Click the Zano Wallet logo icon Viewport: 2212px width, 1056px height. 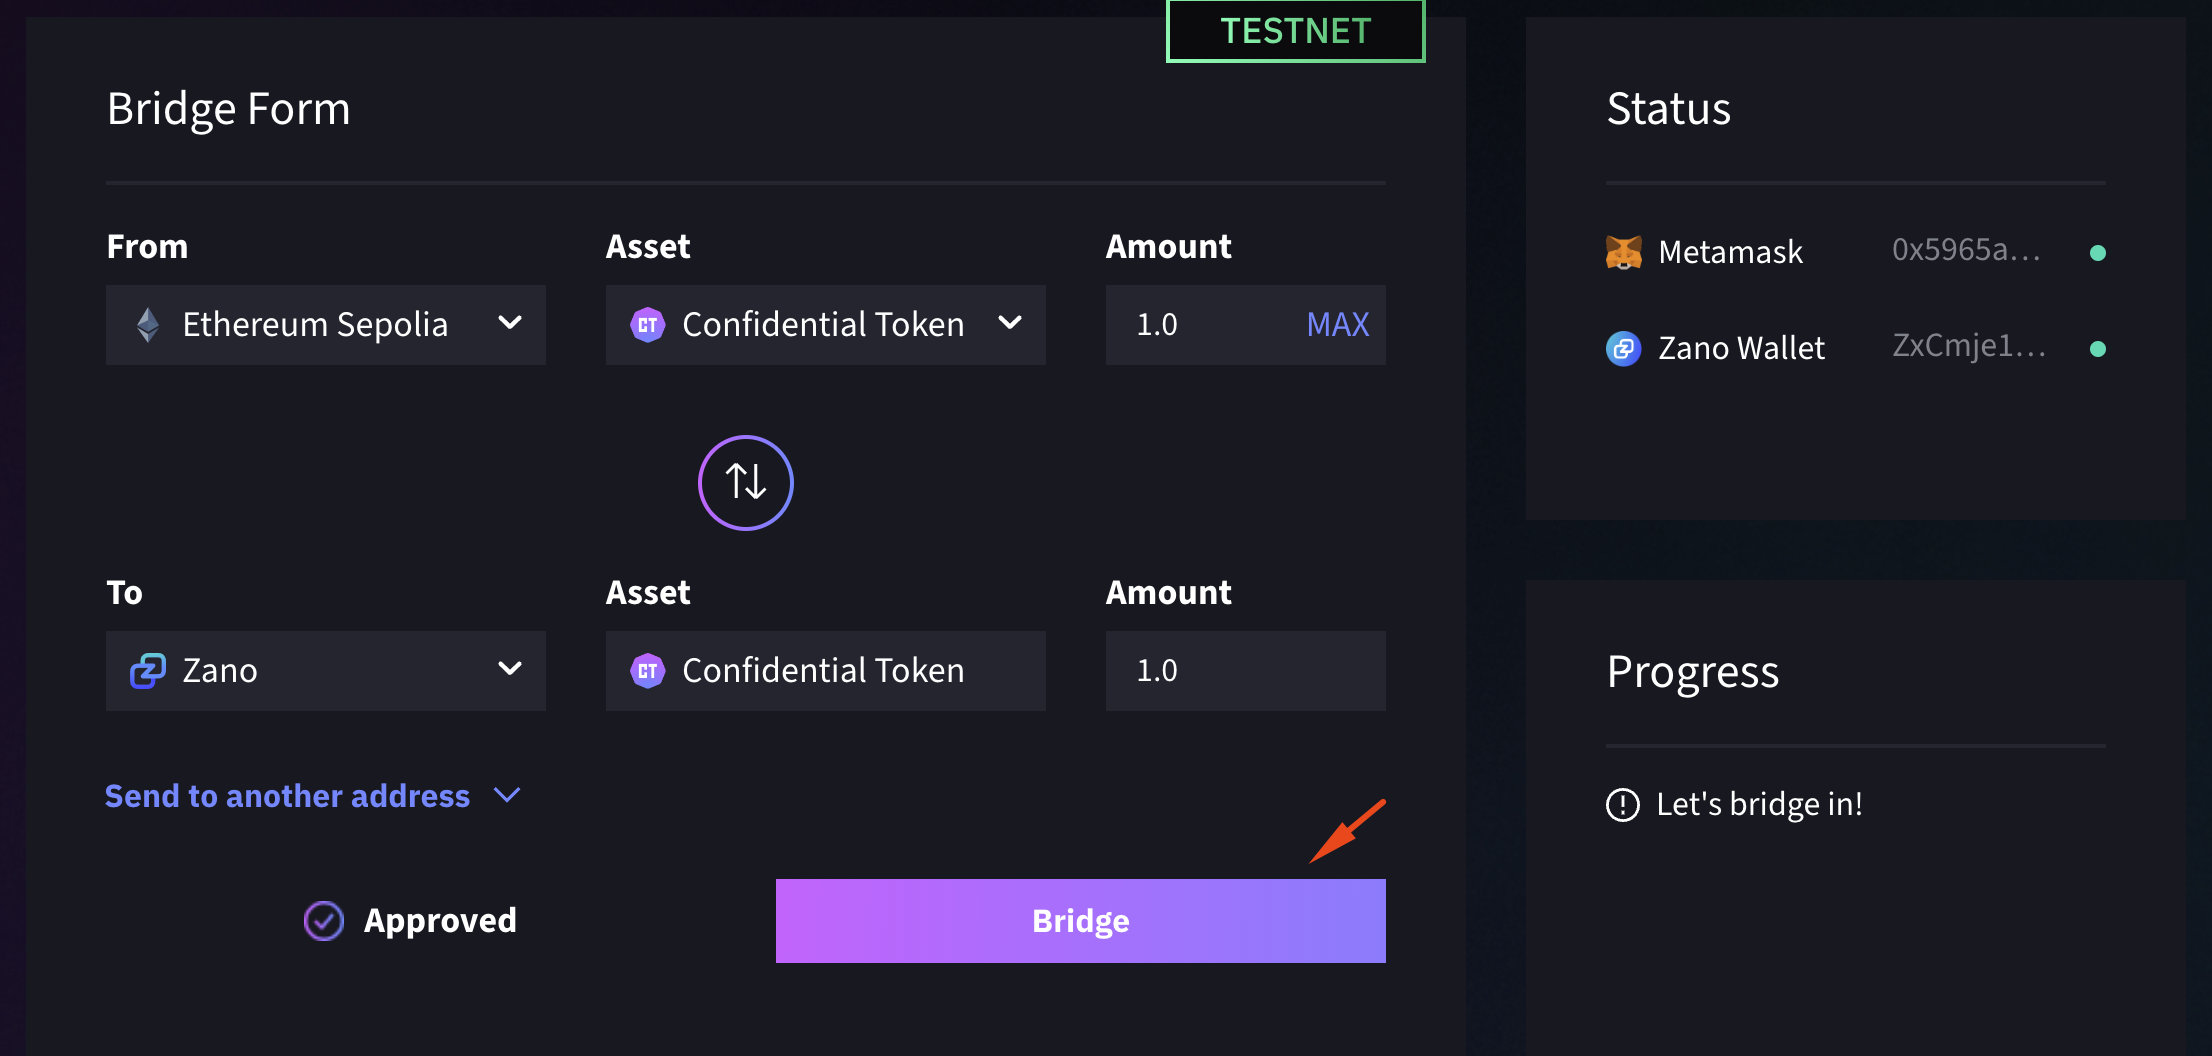(1623, 348)
